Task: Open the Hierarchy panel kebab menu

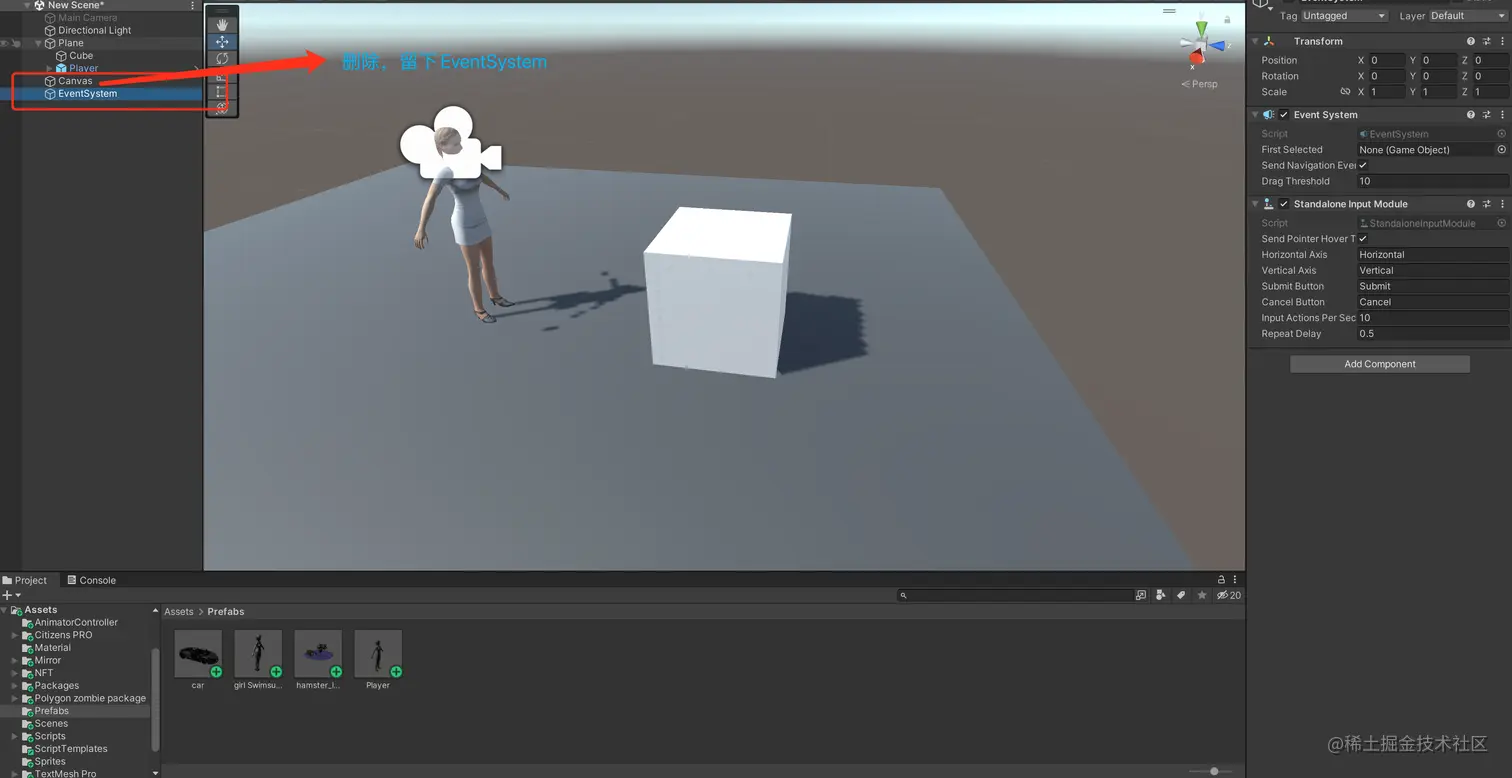Action: (193, 5)
